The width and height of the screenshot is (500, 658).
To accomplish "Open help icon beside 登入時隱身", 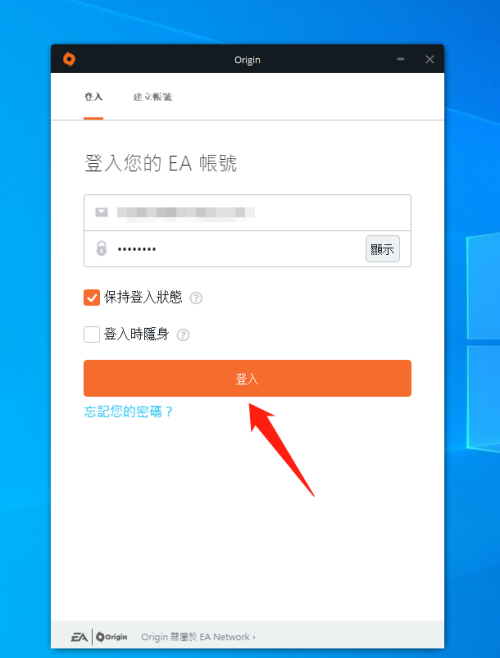I will pyautogui.click(x=183, y=335).
